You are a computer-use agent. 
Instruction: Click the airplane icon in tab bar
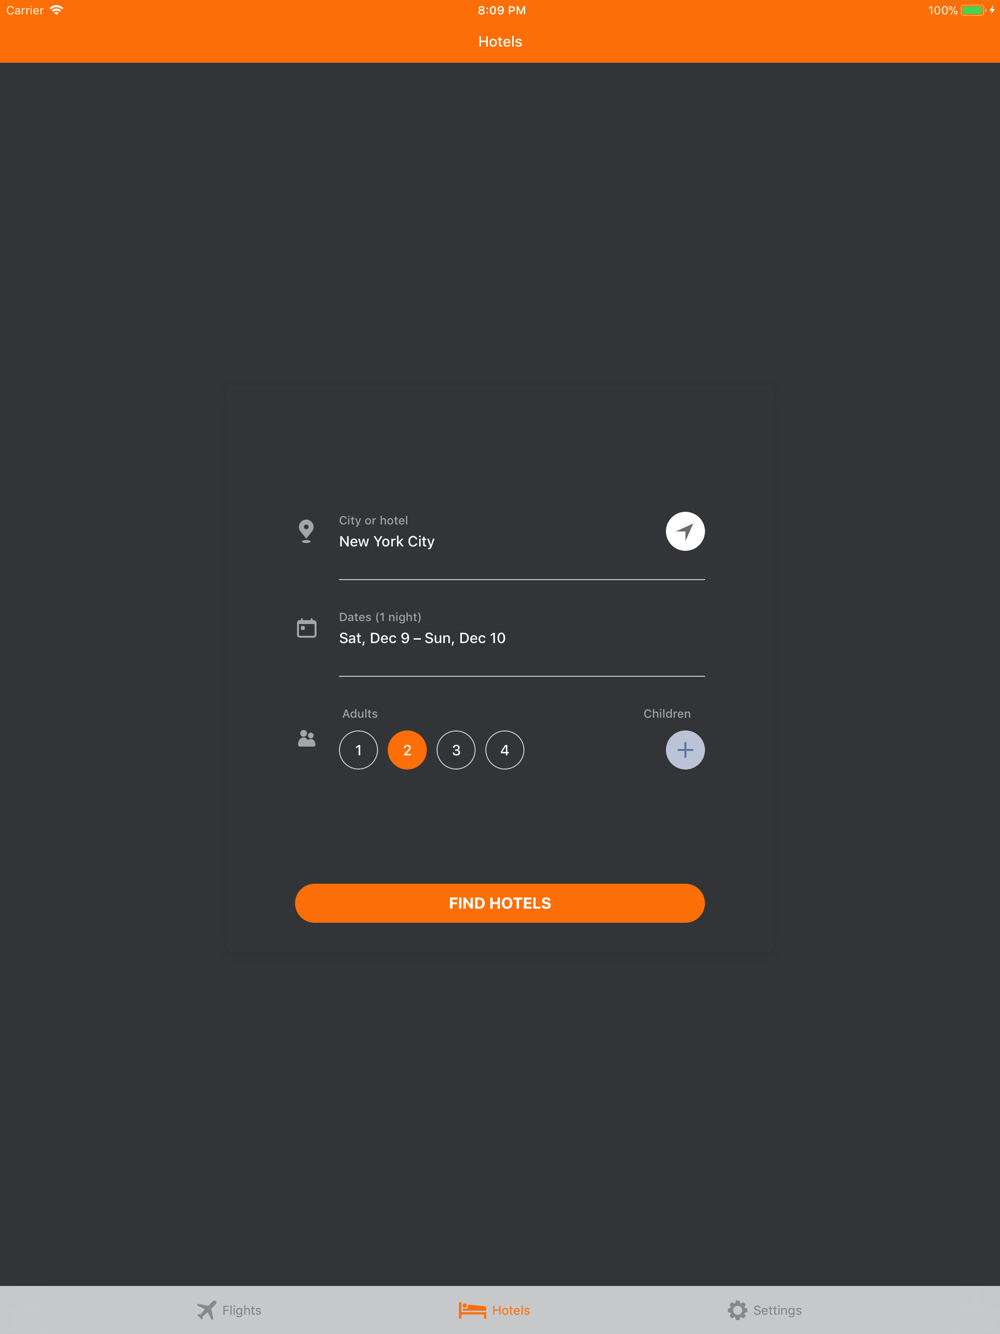[206, 1310]
